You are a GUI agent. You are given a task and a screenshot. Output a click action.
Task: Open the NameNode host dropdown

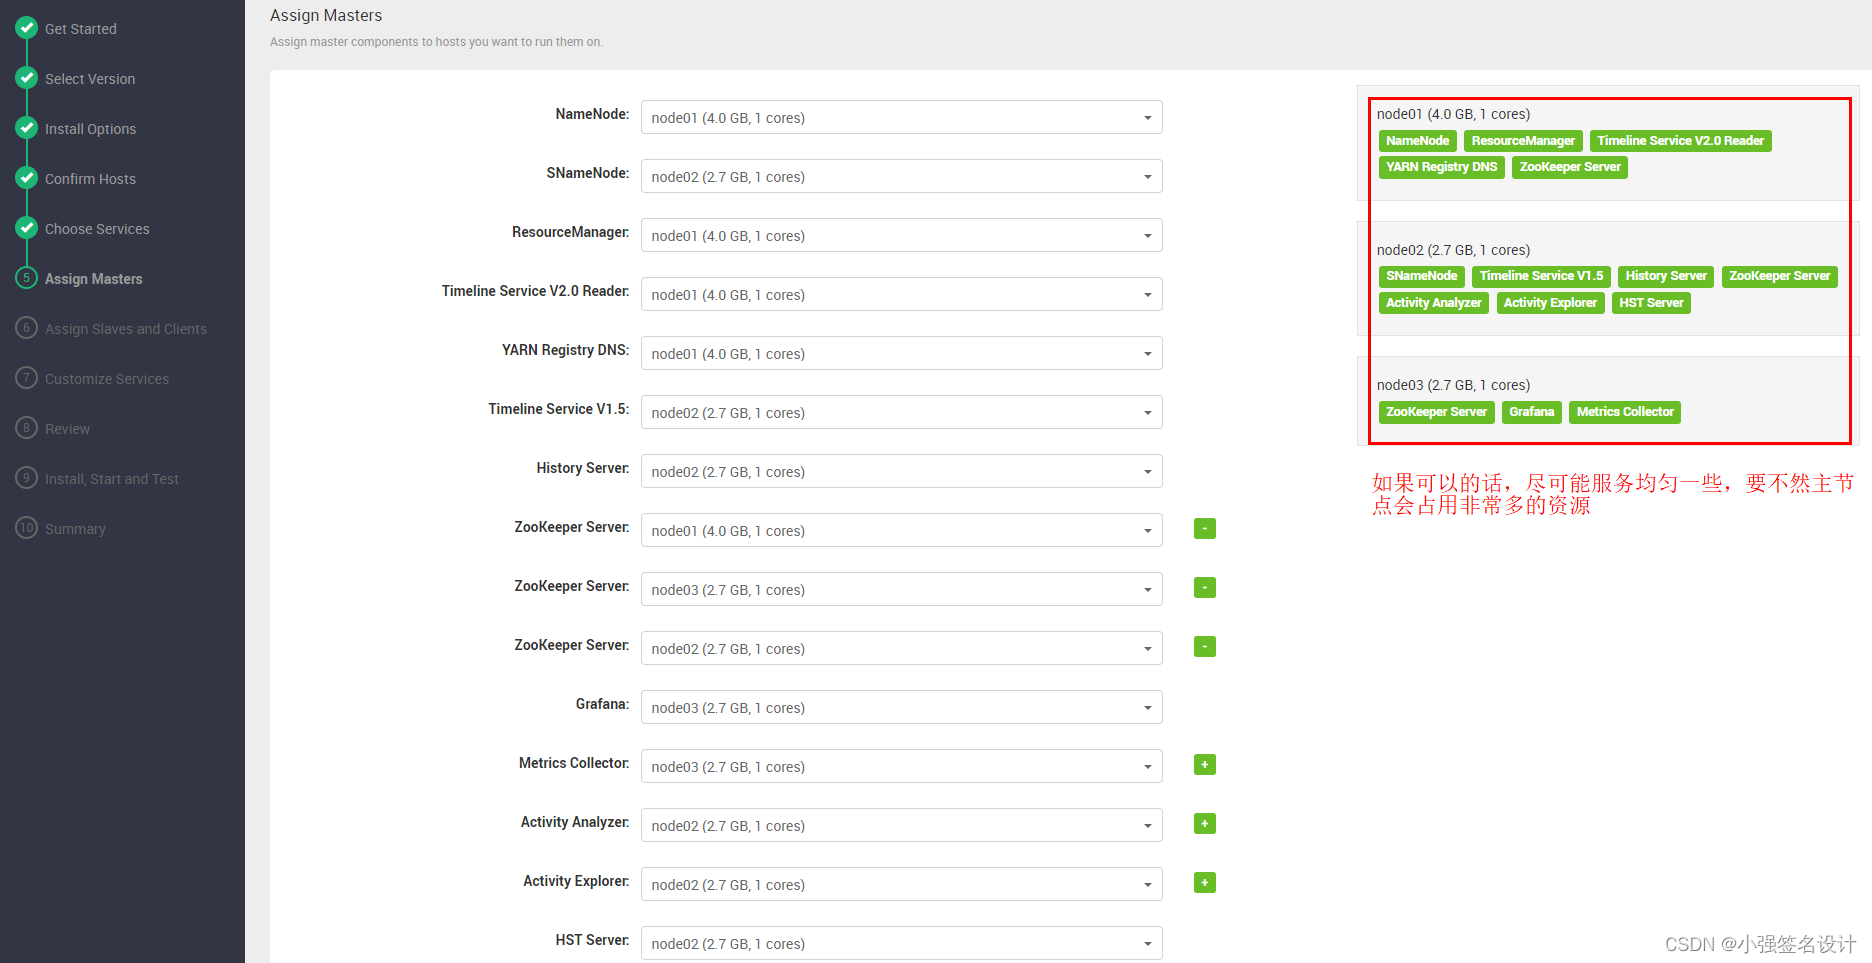[x=902, y=117]
